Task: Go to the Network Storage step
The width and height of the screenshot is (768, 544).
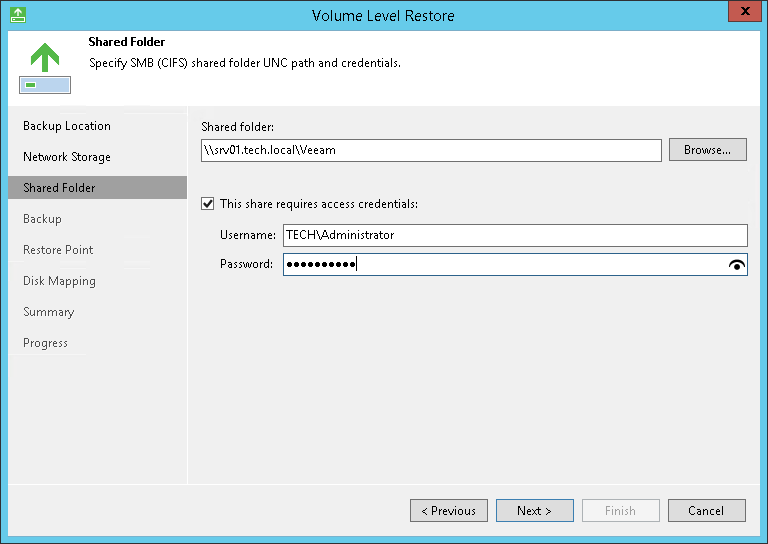Action: (x=67, y=157)
